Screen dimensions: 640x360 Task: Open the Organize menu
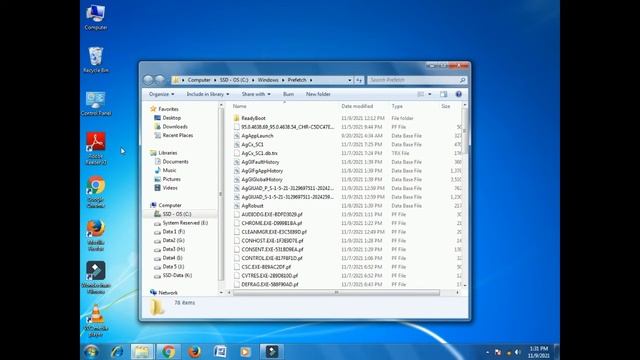[162, 94]
